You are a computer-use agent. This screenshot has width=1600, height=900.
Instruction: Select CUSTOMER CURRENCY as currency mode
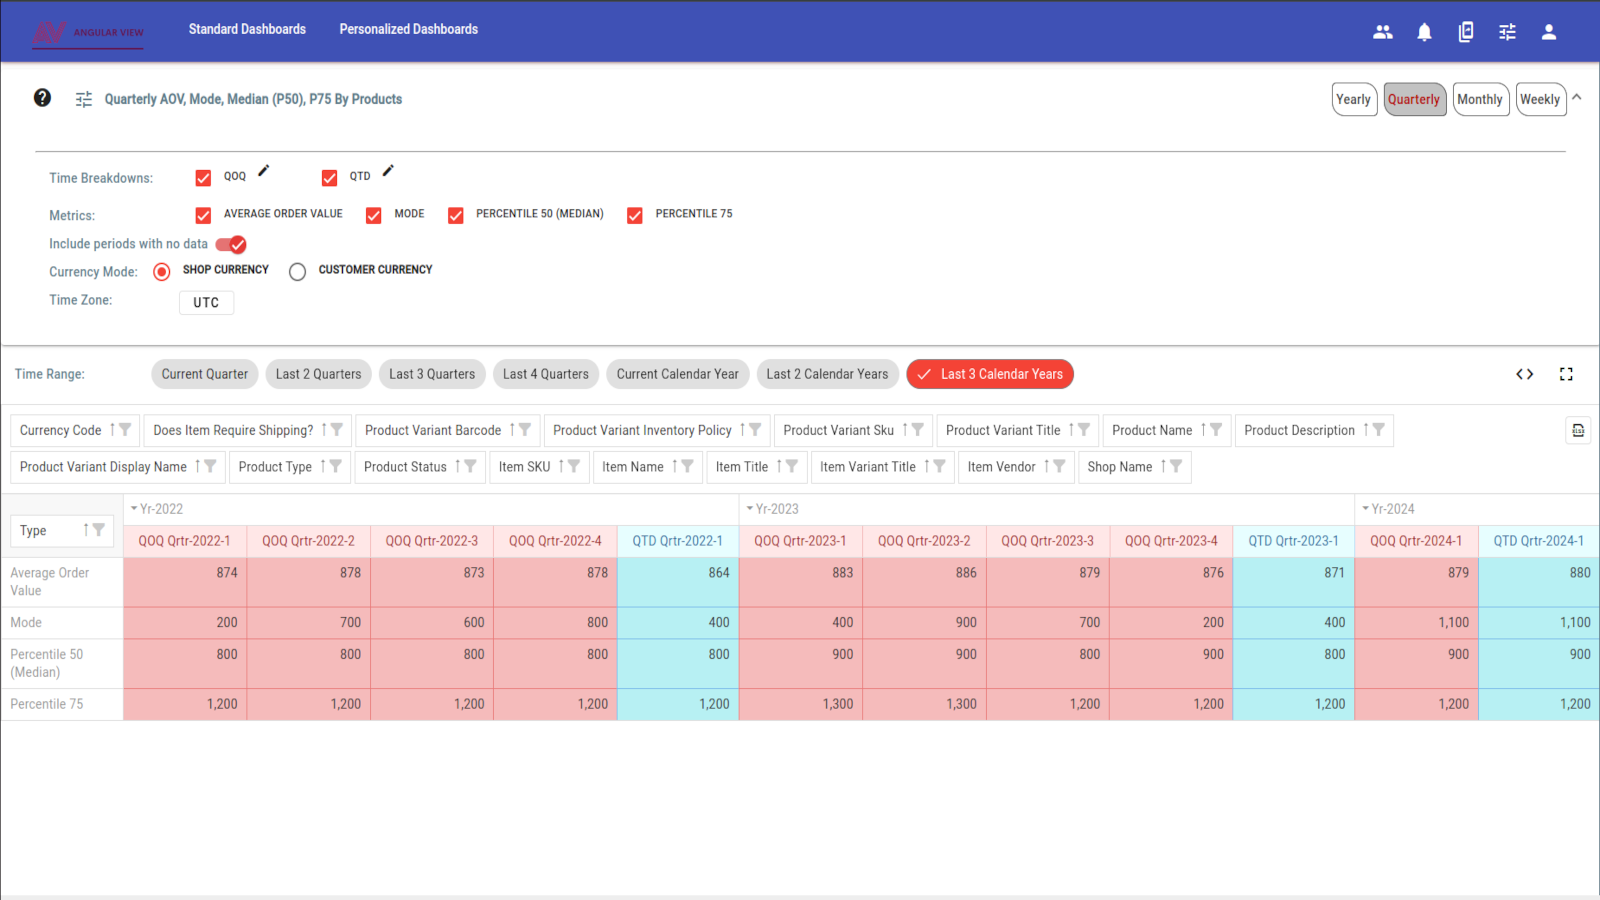(x=297, y=271)
